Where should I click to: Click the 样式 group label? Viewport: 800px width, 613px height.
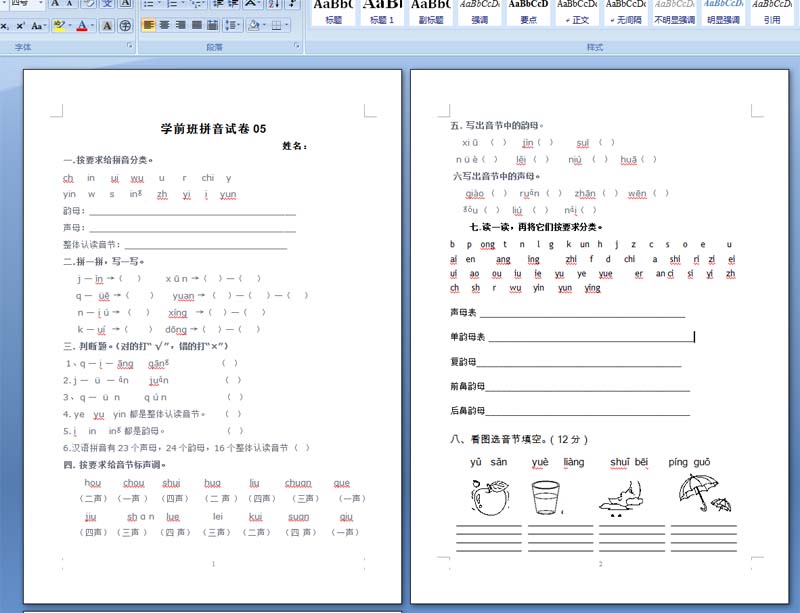594,47
